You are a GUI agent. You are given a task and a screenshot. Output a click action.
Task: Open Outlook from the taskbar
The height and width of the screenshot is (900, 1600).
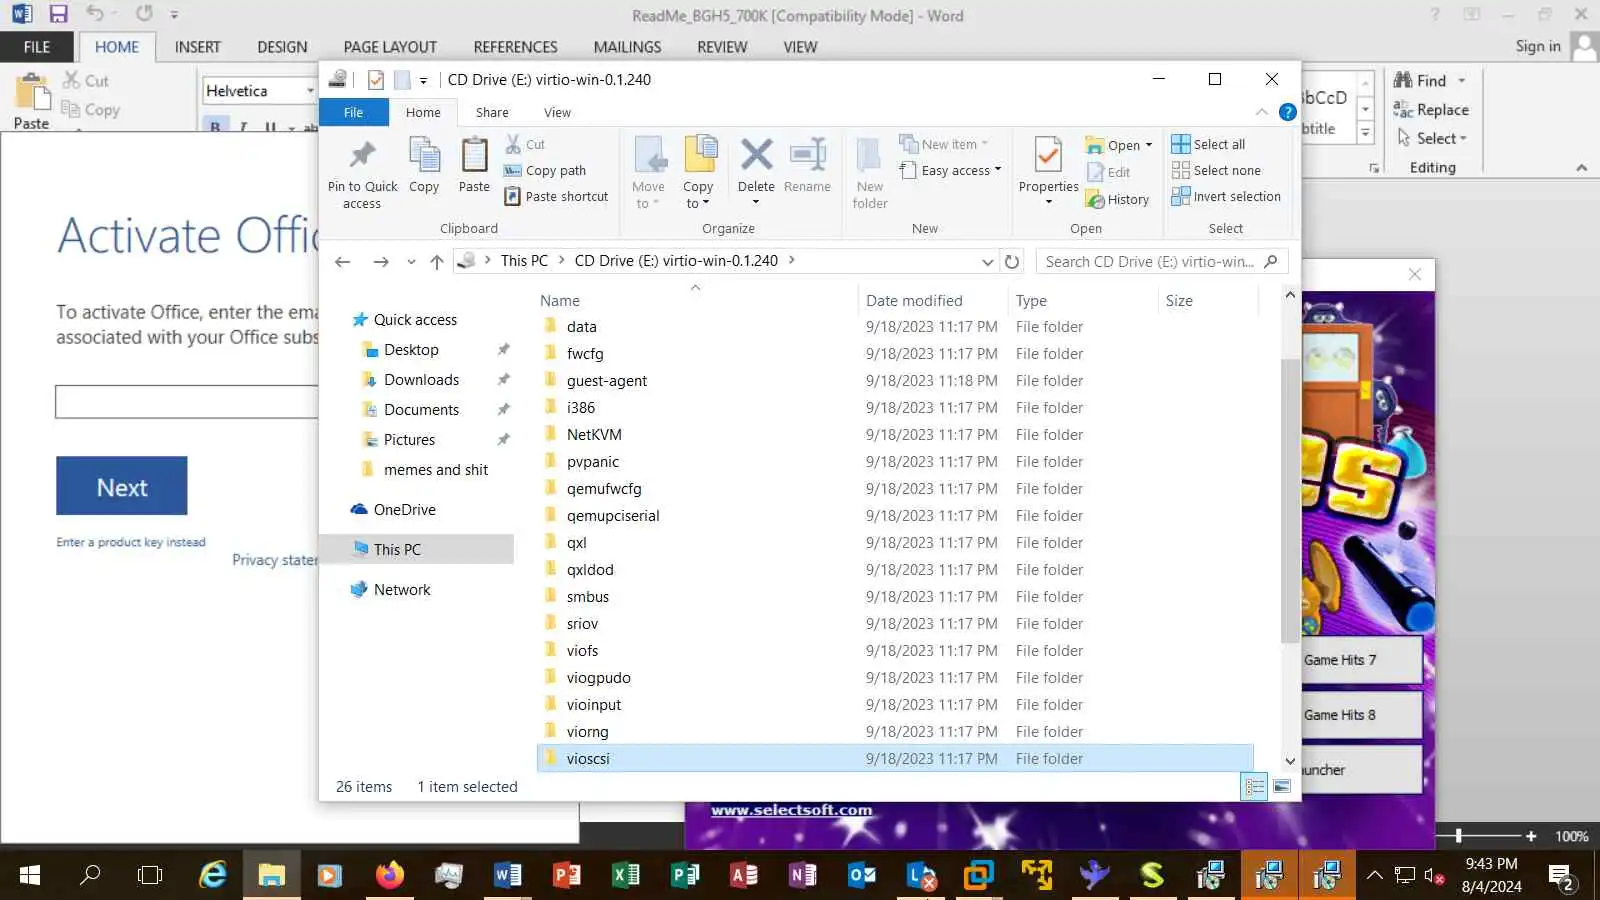[862, 876]
